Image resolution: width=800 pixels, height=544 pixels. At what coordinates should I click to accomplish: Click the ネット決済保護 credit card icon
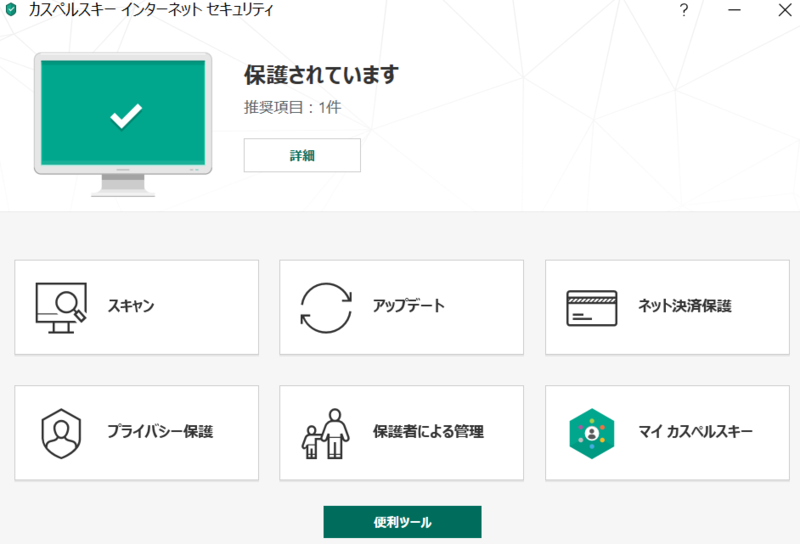(592, 308)
